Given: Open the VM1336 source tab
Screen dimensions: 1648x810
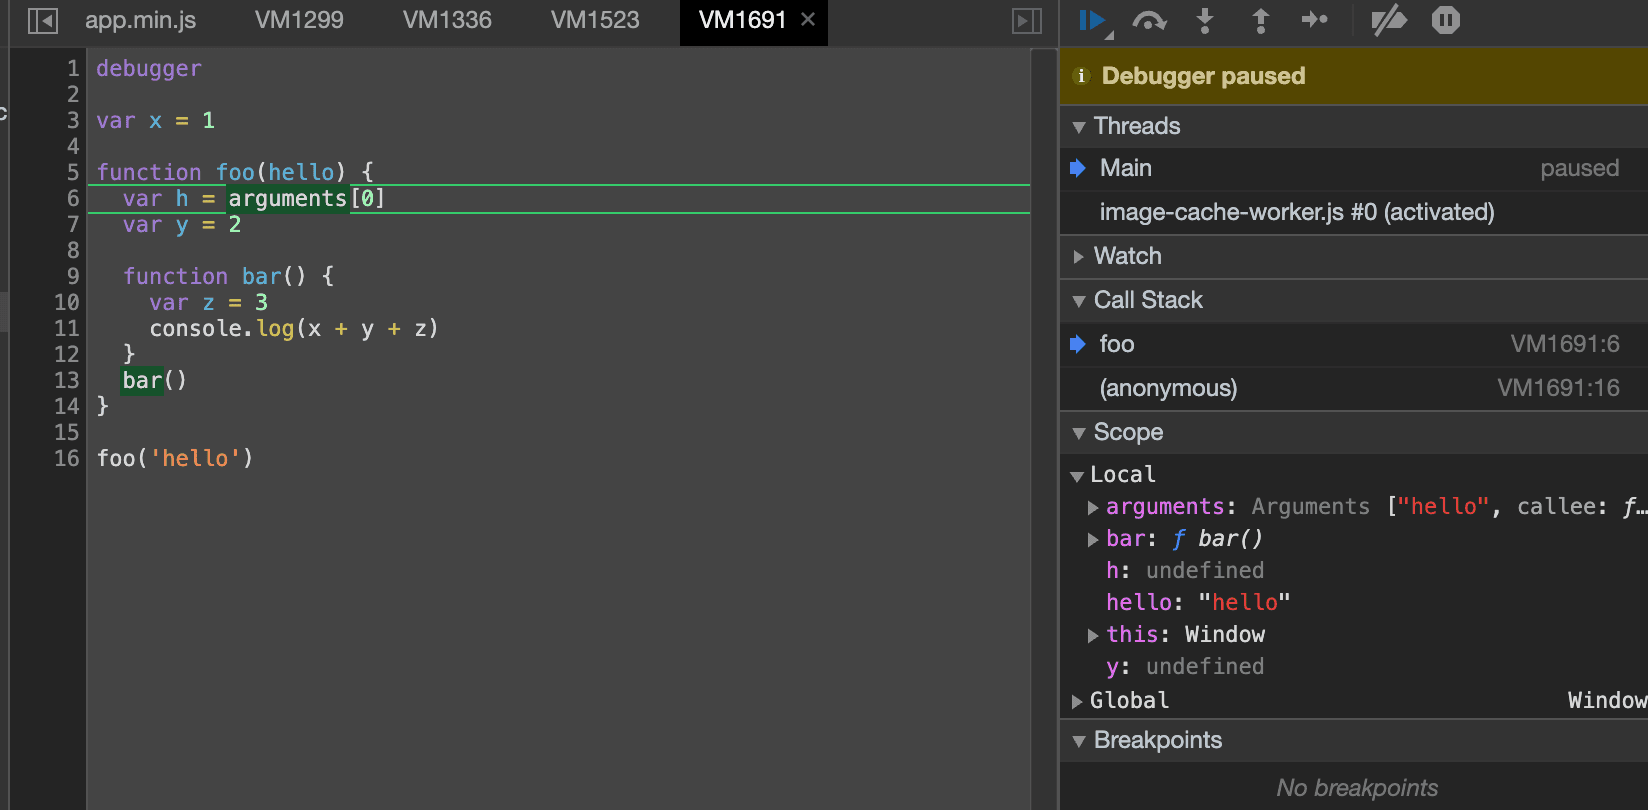Looking at the screenshot, I should pyautogui.click(x=447, y=20).
